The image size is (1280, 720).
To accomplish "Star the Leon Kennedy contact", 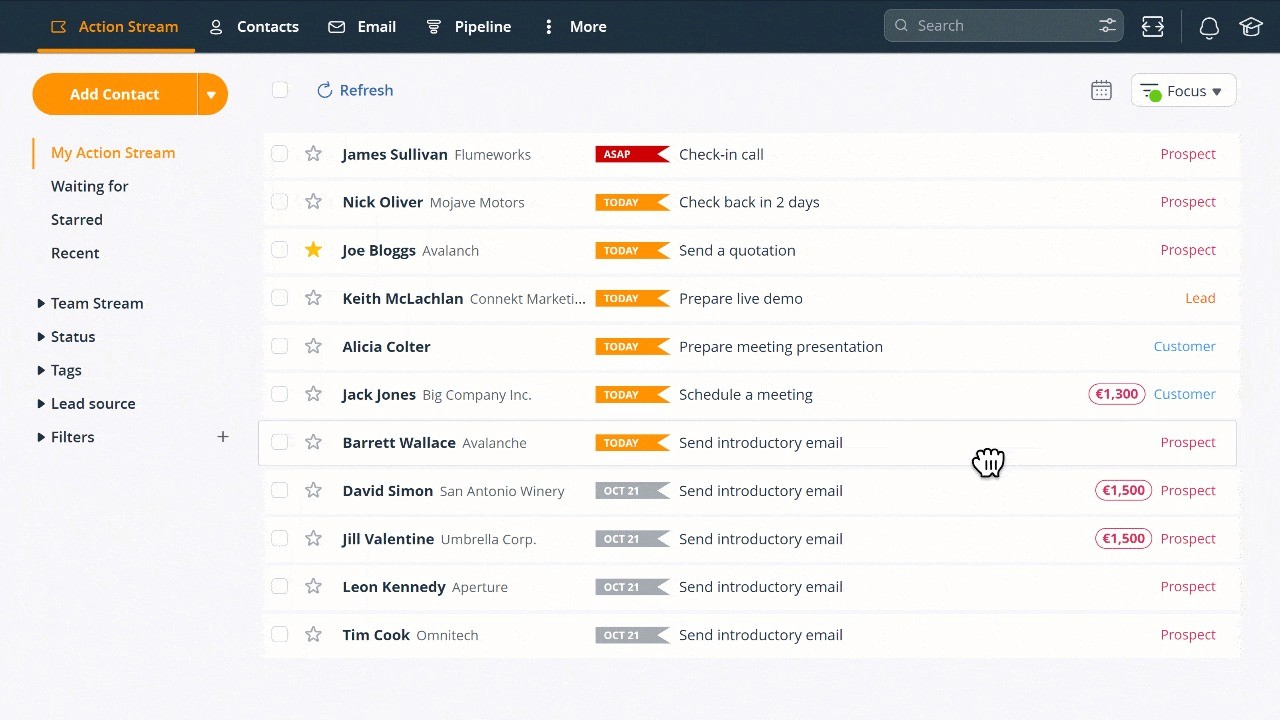I will tap(313, 586).
